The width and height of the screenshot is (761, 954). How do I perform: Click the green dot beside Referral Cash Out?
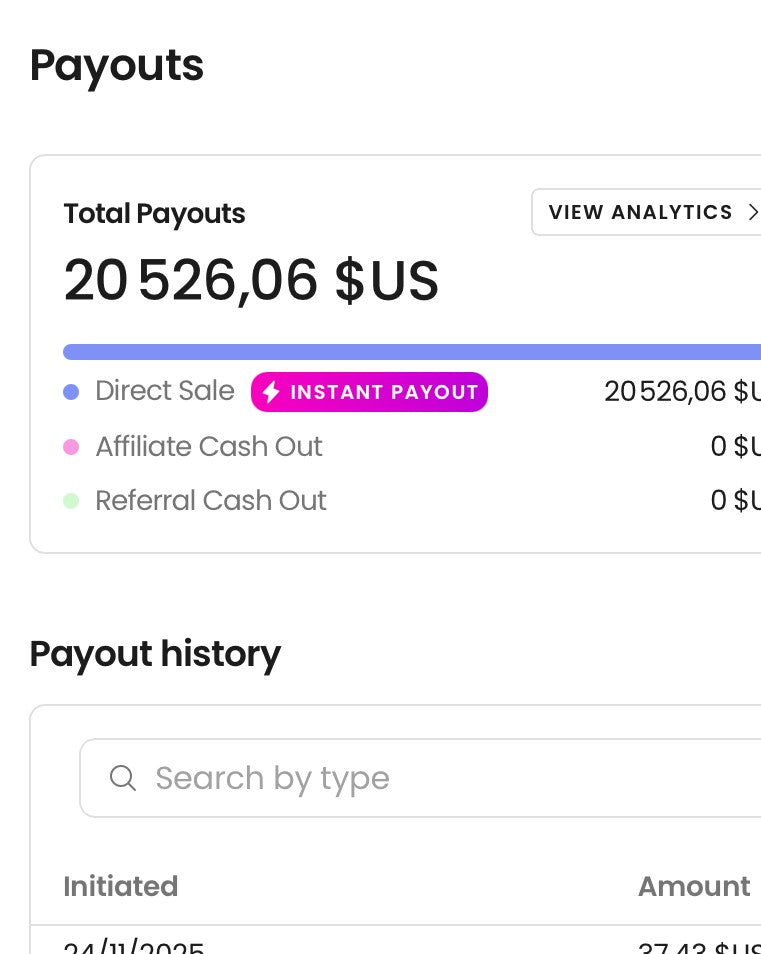coord(71,501)
